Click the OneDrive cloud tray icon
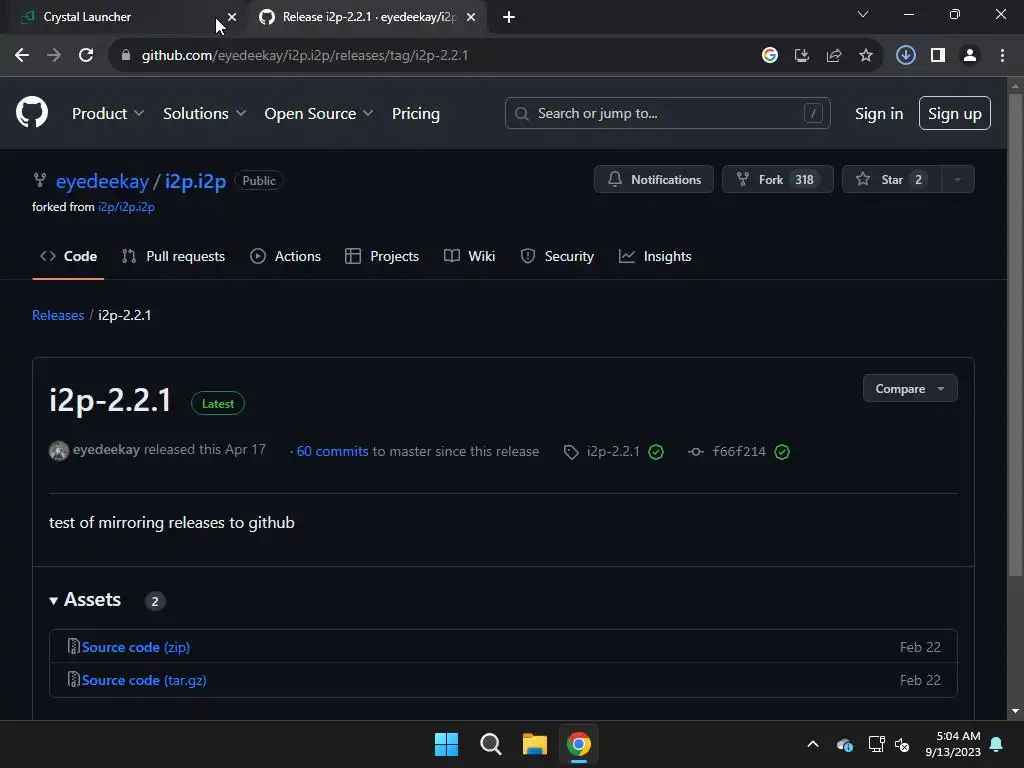This screenshot has height=768, width=1024. (x=844, y=744)
